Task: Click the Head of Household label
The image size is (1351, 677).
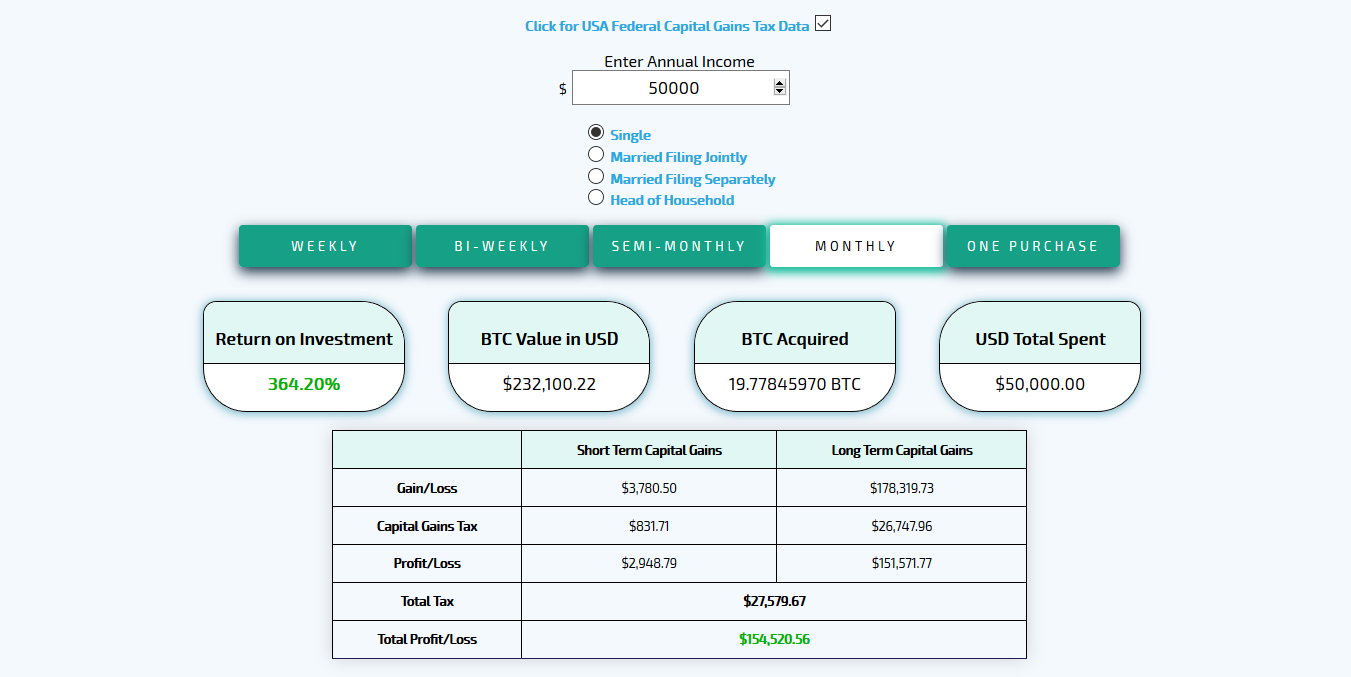Action: [672, 200]
